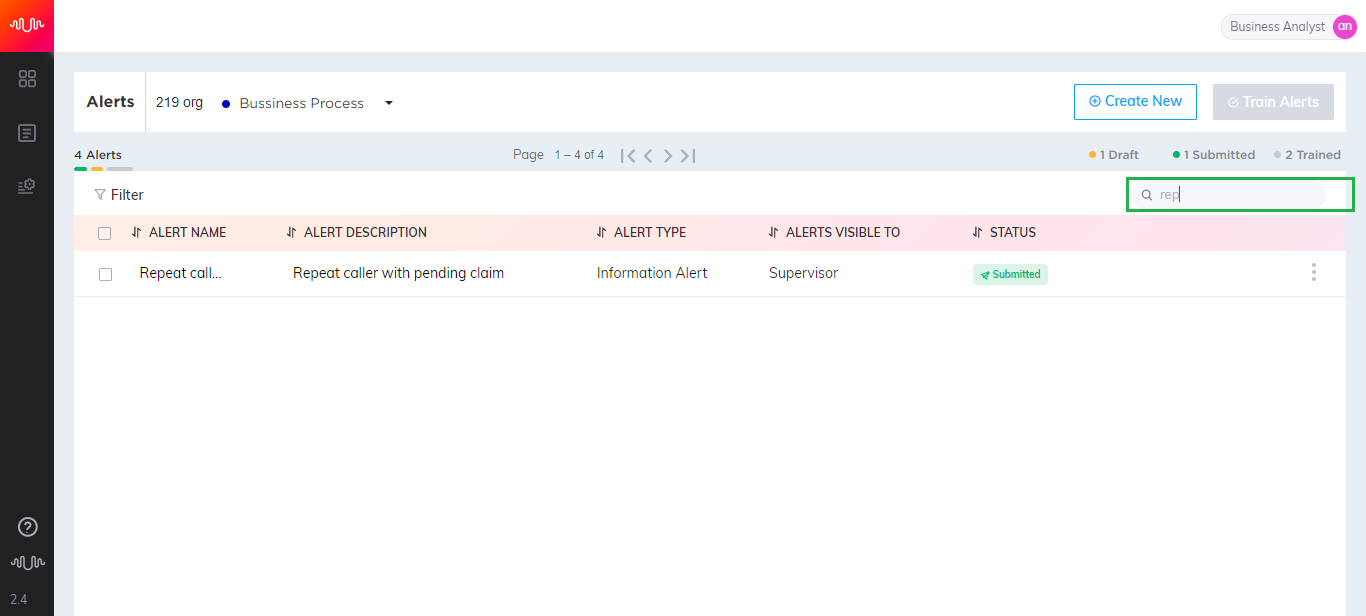The height and width of the screenshot is (616, 1366).
Task: Click the waveform logo in top-left corner
Action: click(27, 25)
